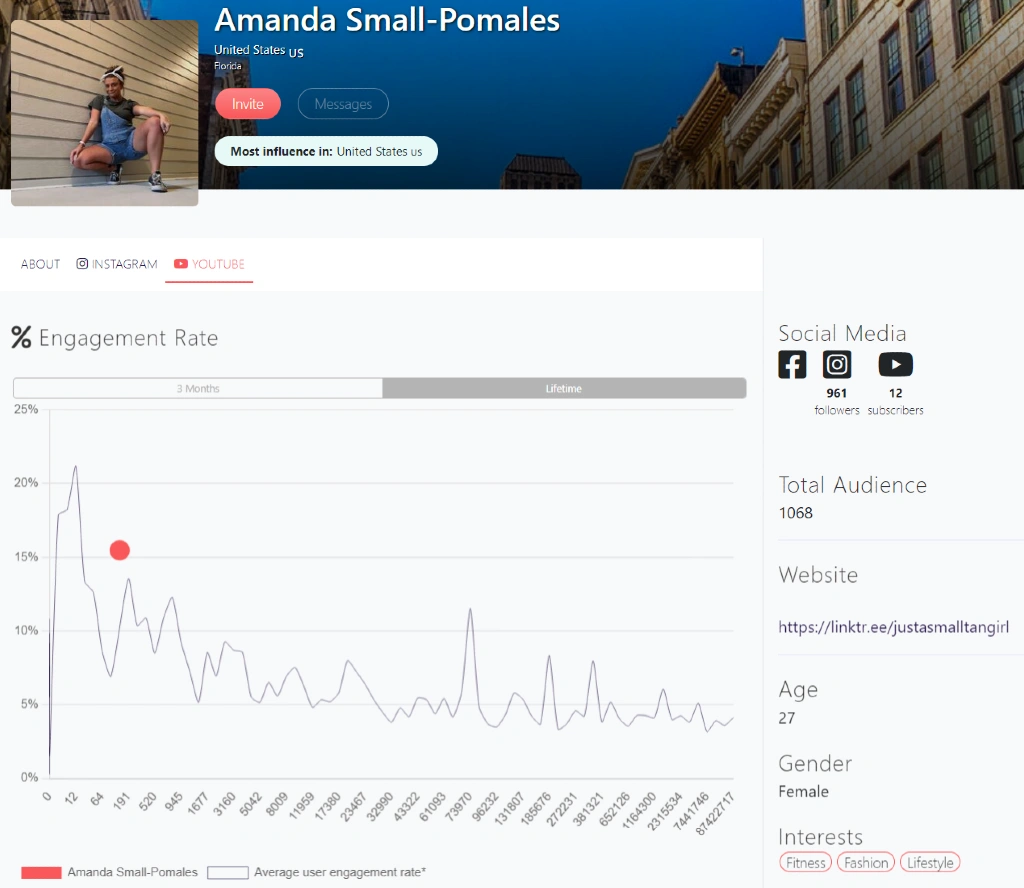Open the Lifestyle interest tag
This screenshot has height=888, width=1024.
tap(930, 862)
